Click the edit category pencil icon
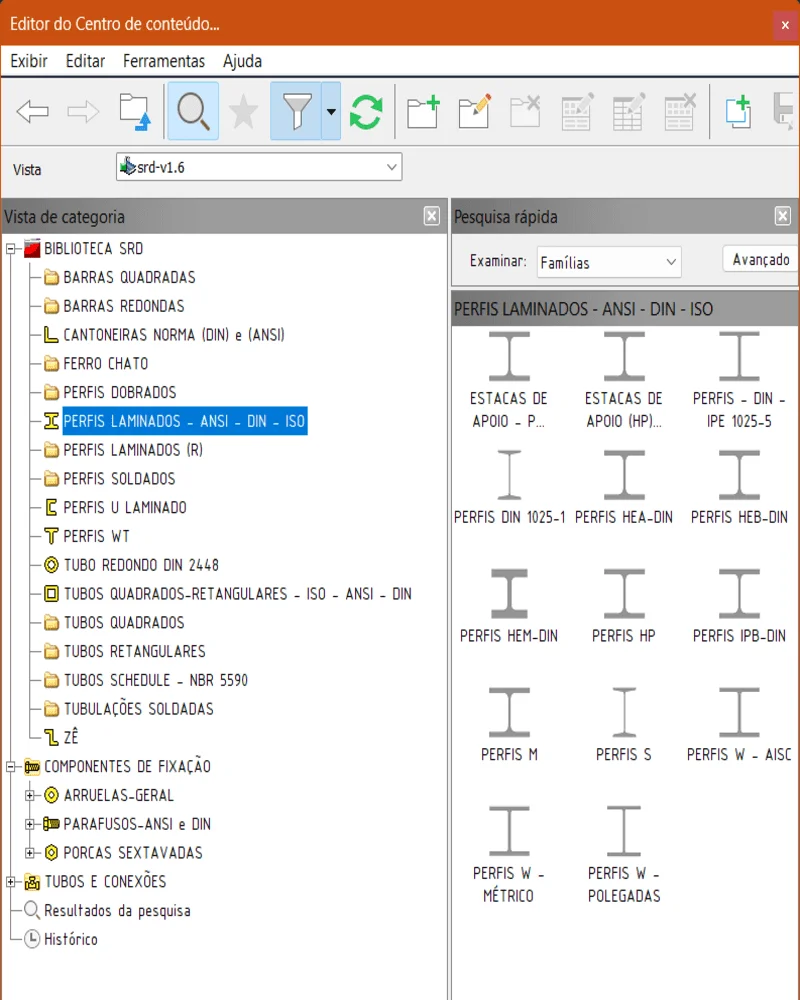The width and height of the screenshot is (800, 1000). tap(474, 111)
